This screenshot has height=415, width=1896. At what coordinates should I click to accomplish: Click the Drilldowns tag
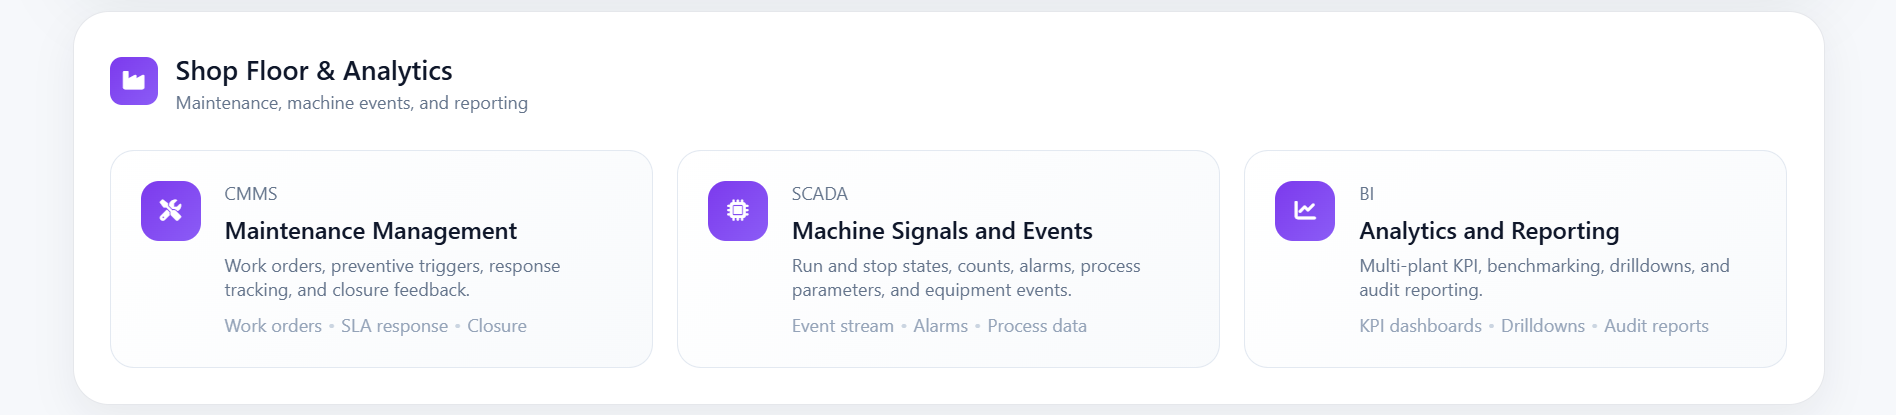[1543, 326]
